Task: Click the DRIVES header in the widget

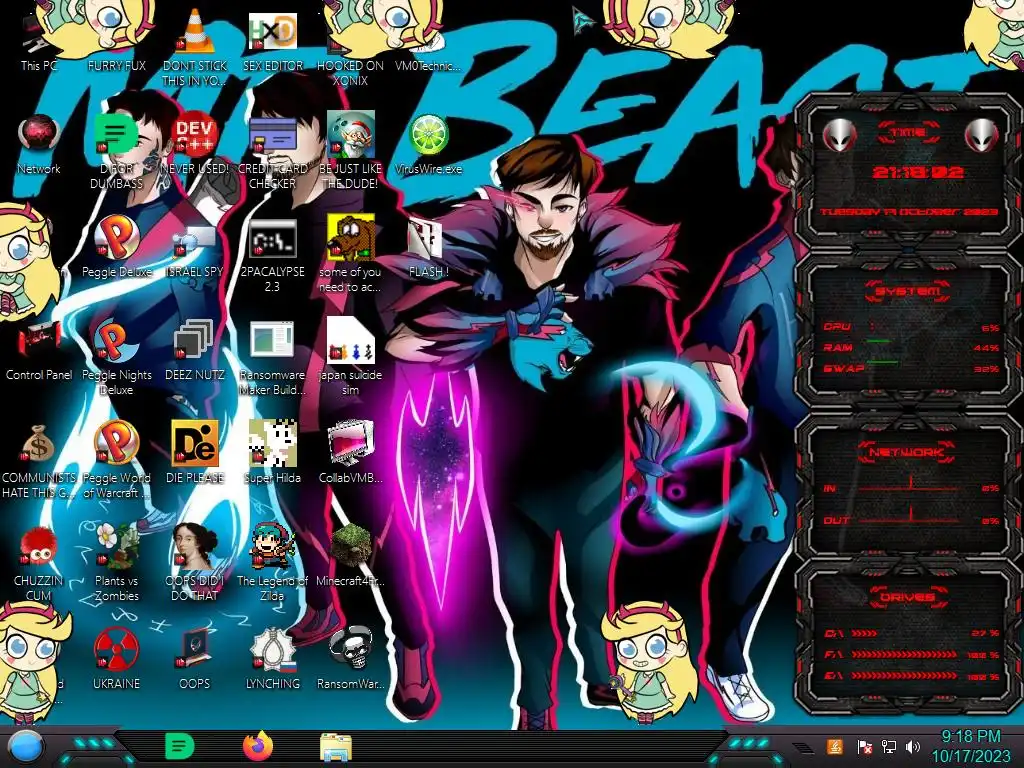Action: (x=906, y=597)
